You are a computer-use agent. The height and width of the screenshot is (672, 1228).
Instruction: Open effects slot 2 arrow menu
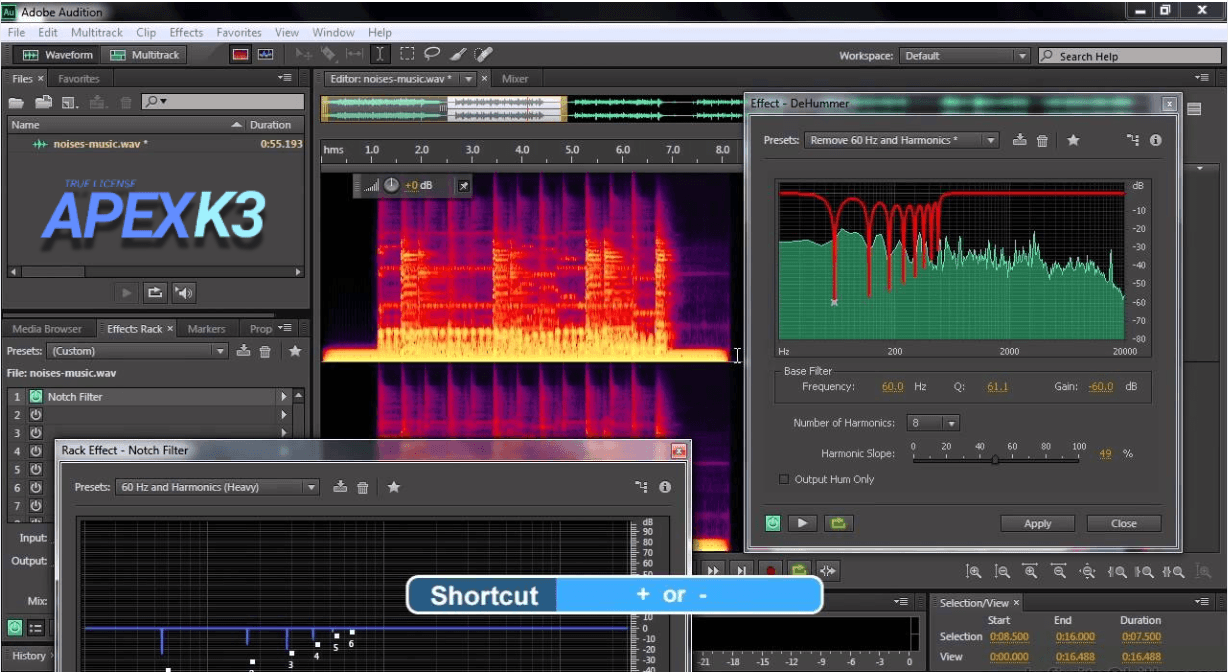coord(284,415)
